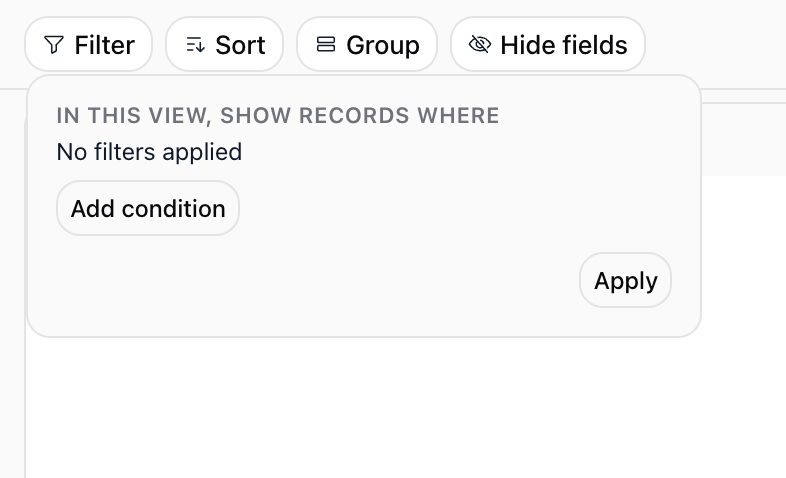Click the descending-lines Sort icon

coord(195,45)
